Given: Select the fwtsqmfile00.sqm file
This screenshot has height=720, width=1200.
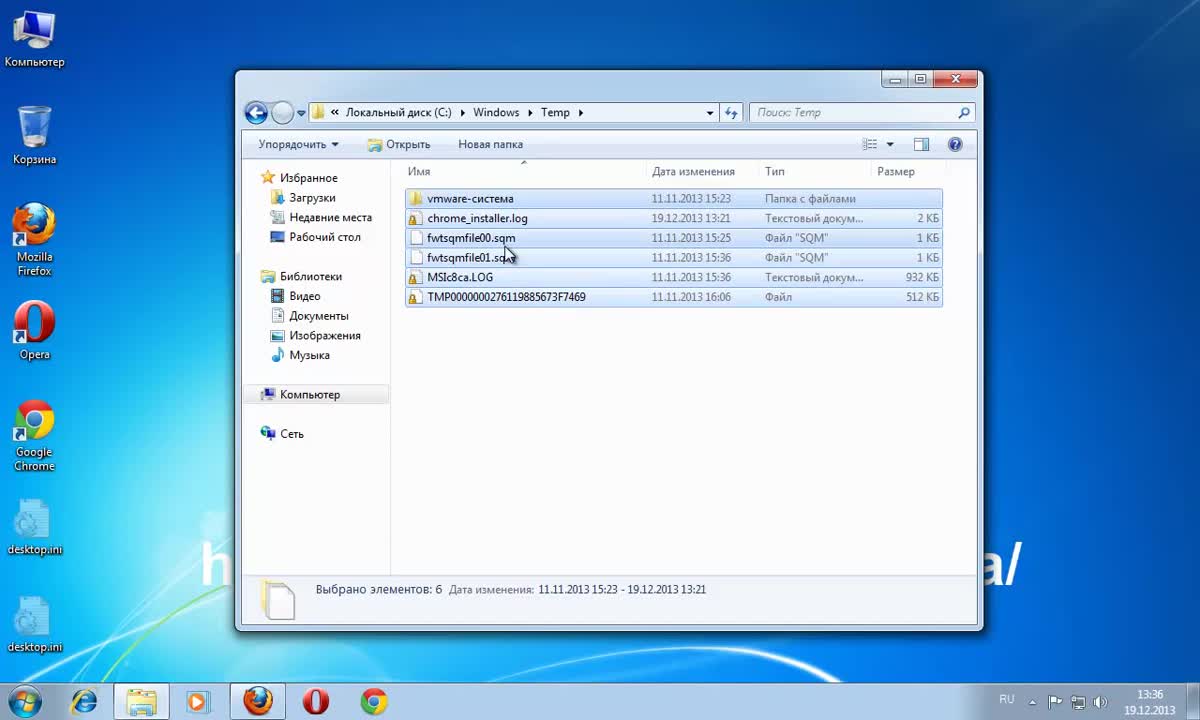Looking at the screenshot, I should (x=674, y=238).
